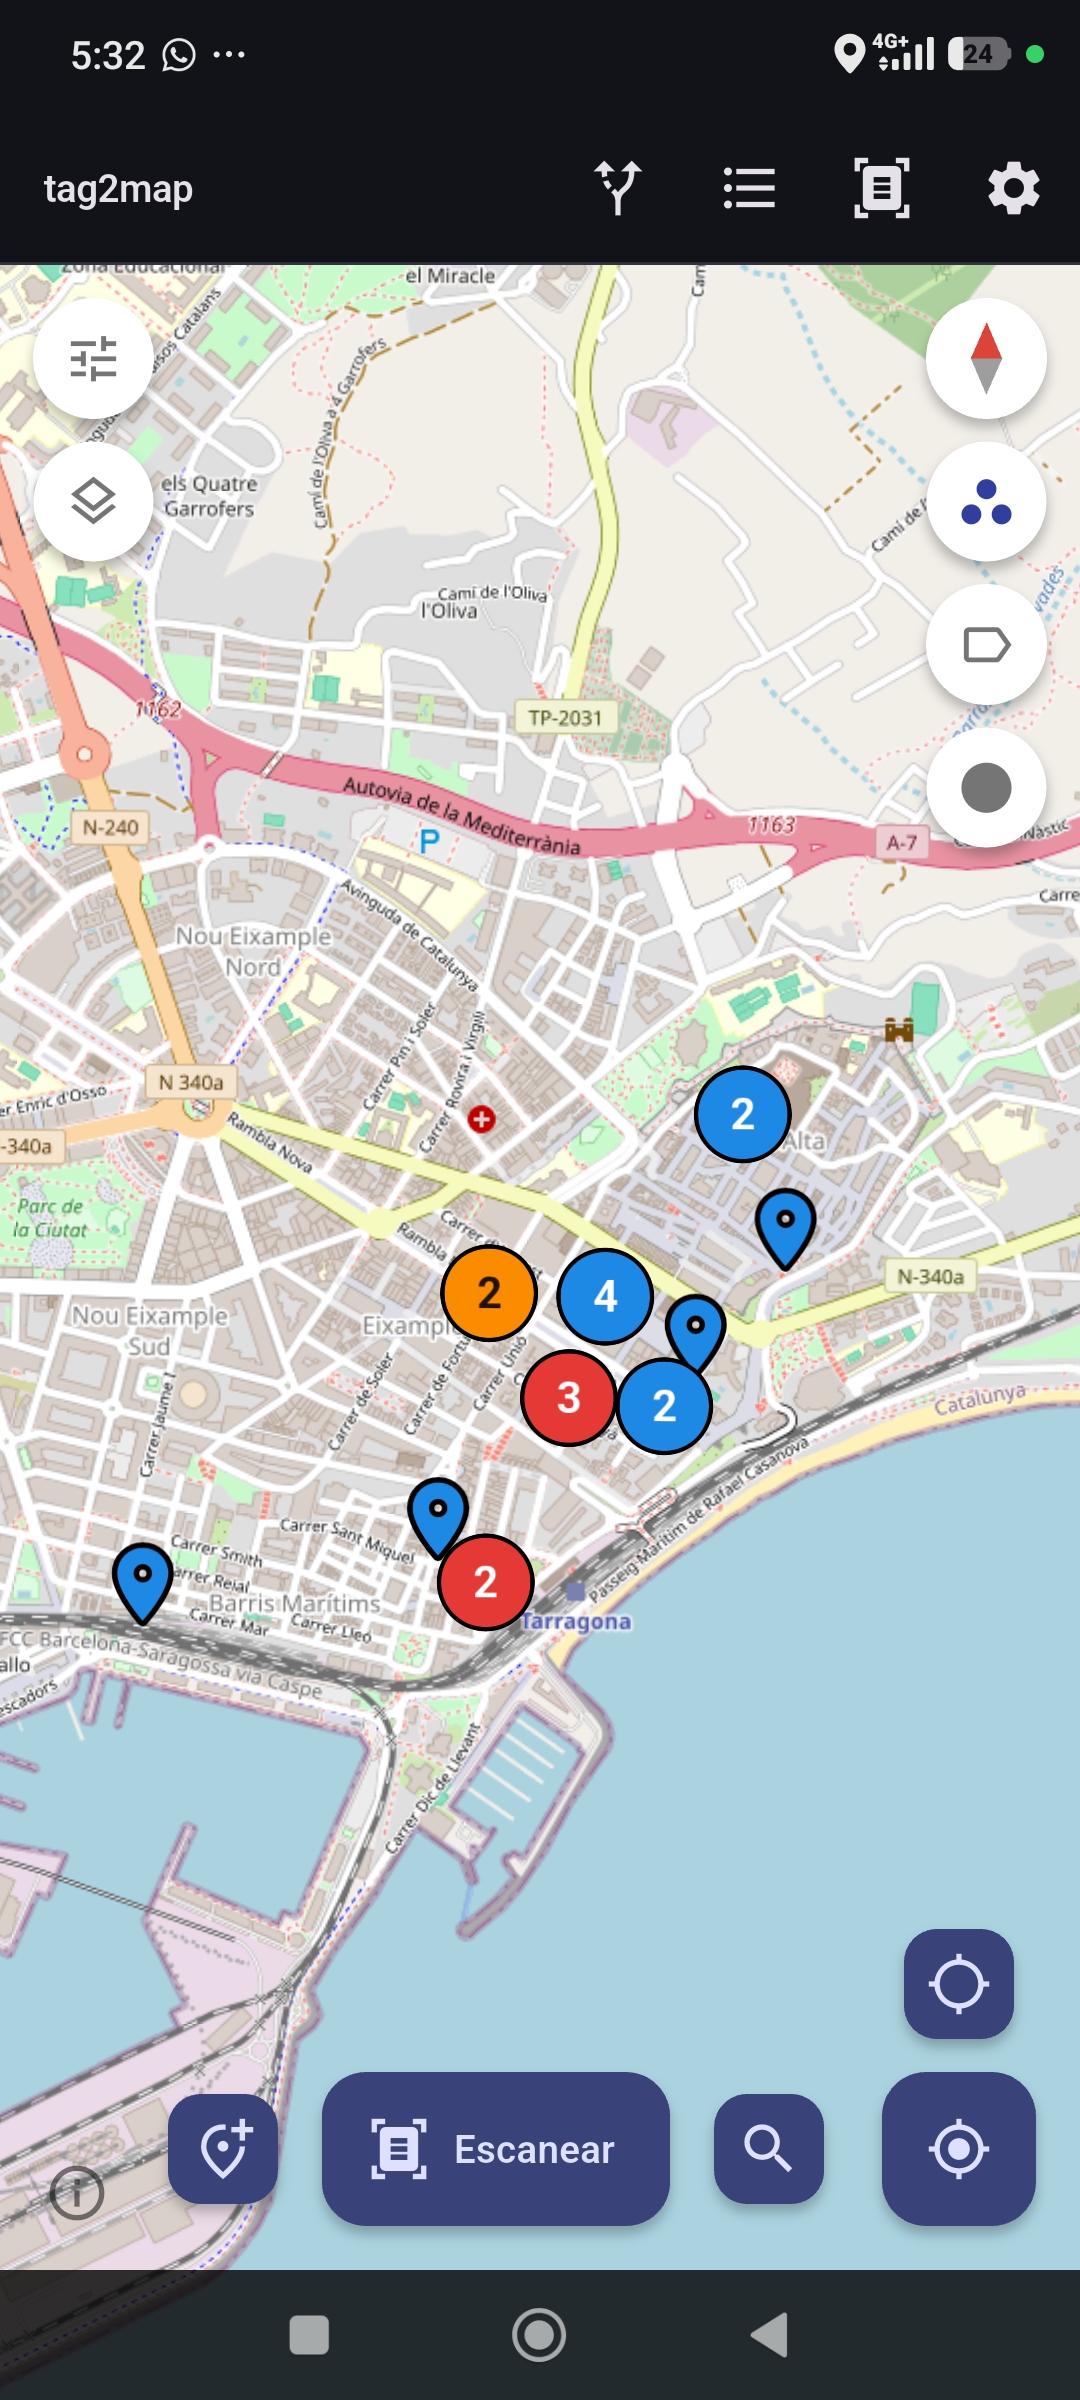
Task: Select blue pin near Carrer Sant Miquel
Action: pyautogui.click(x=438, y=1515)
